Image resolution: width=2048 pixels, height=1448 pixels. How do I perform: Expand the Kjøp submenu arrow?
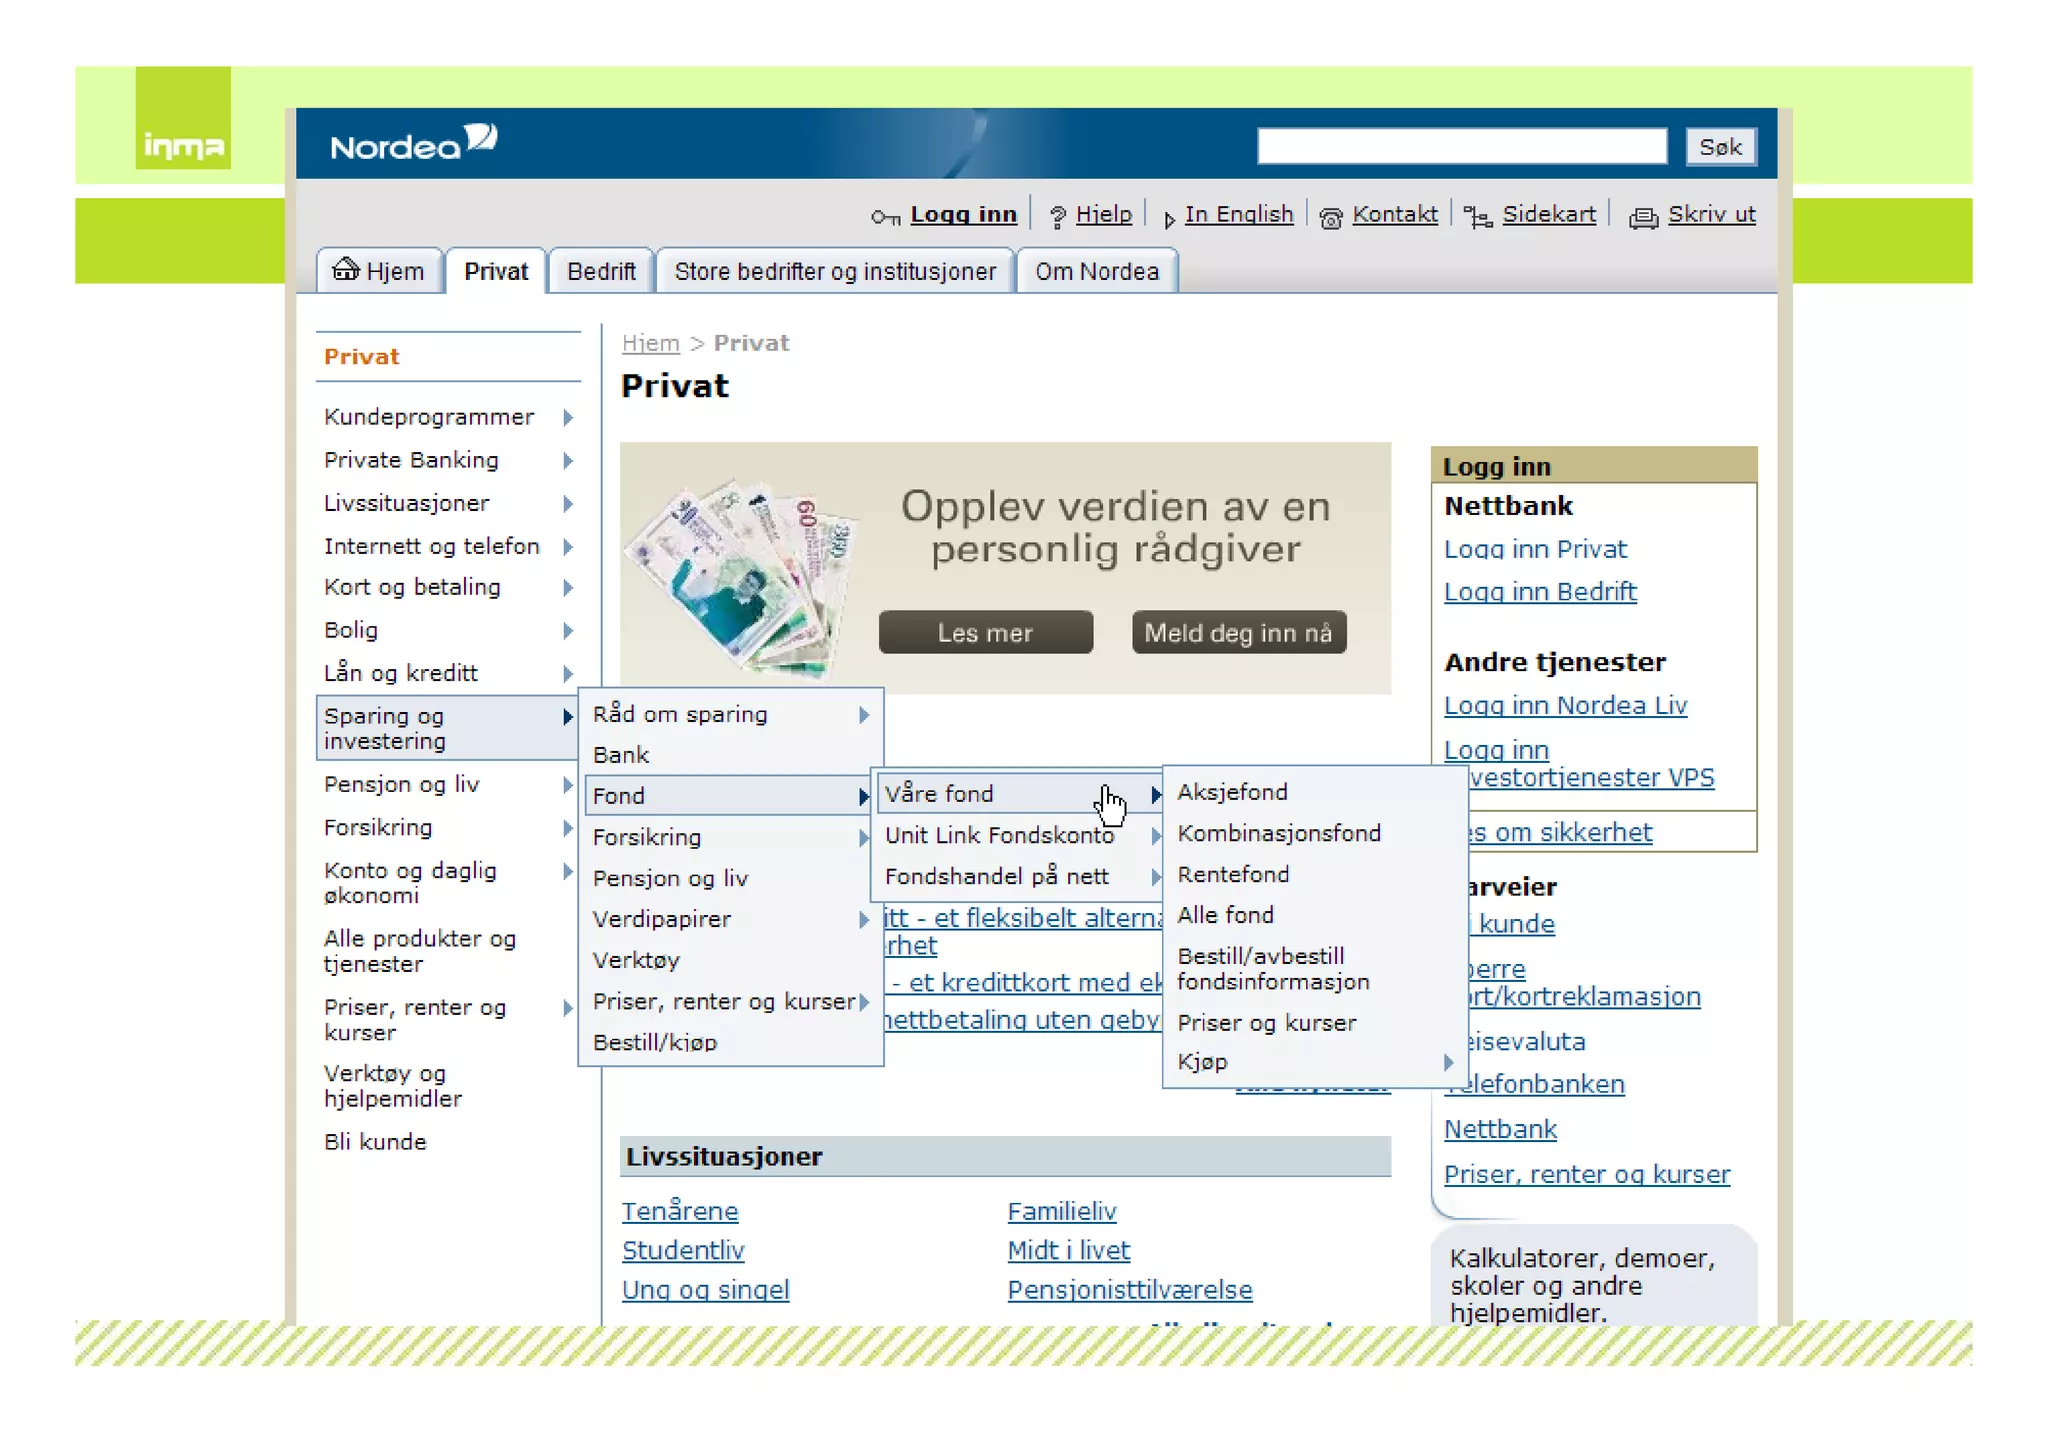pos(1448,1062)
